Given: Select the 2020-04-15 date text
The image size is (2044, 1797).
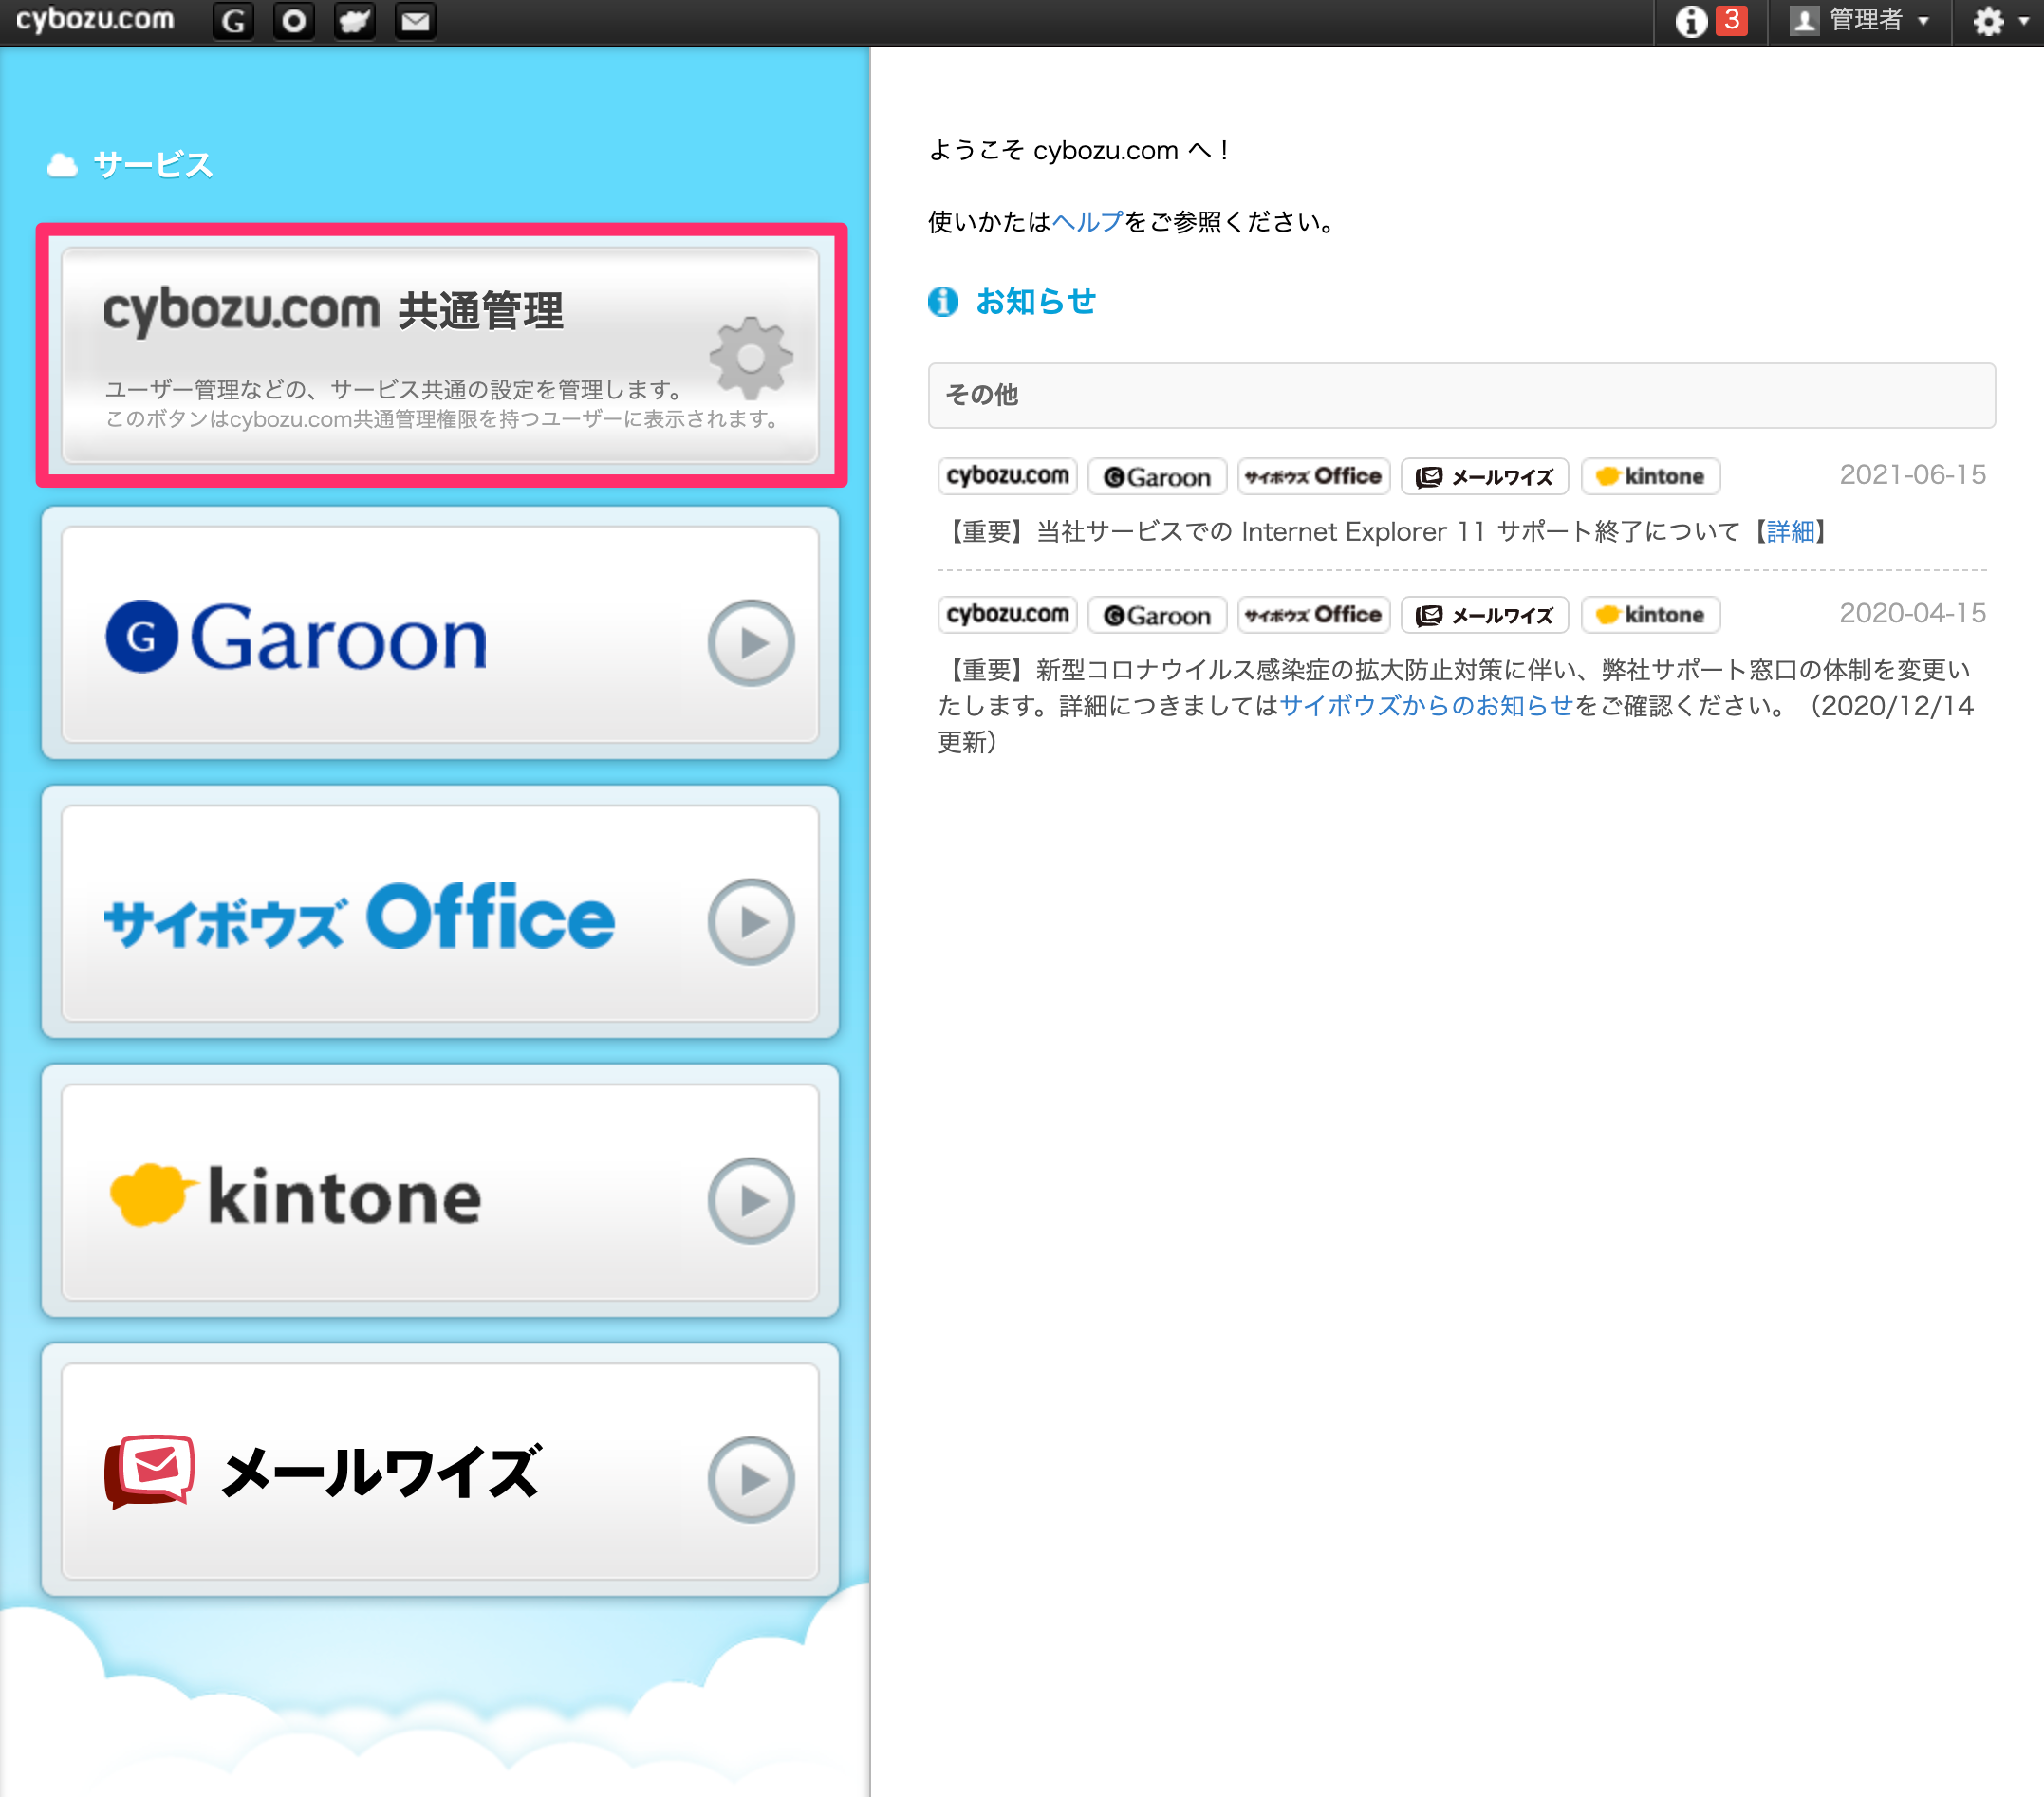Looking at the screenshot, I should click(1912, 613).
